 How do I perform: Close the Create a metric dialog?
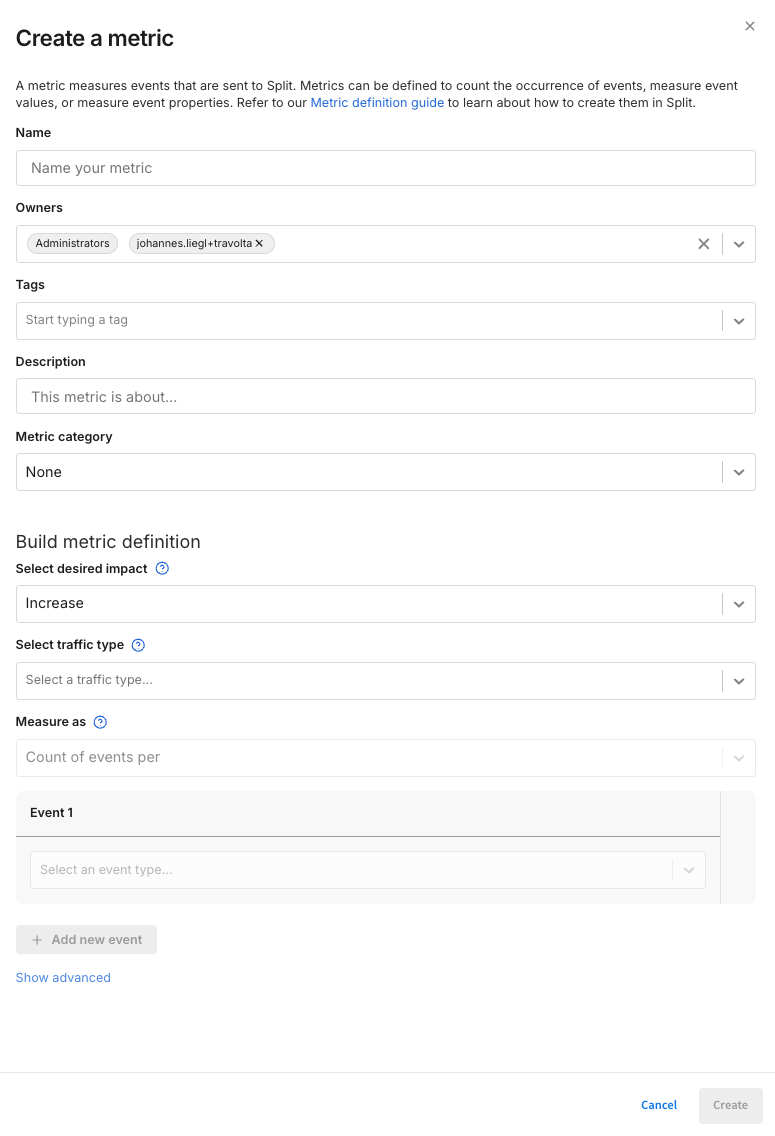[x=750, y=26]
